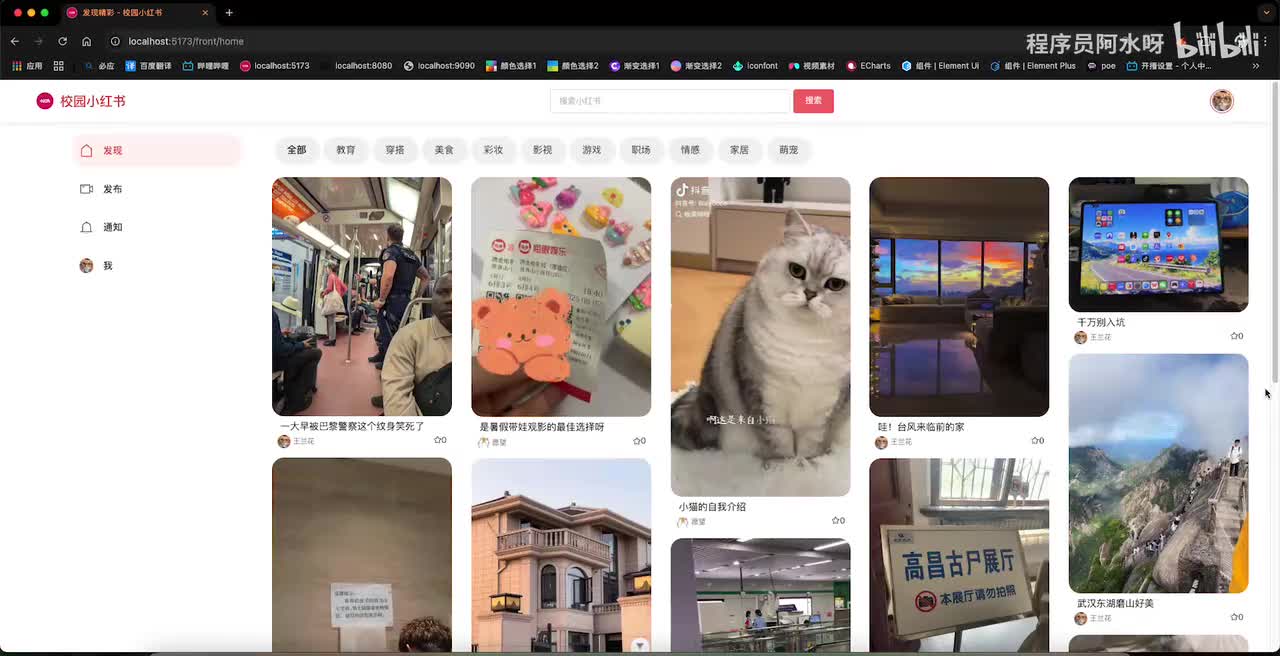This screenshot has width=1280, height=656.
Task: Click title 哇！台风来临前的家
Action: click(921, 427)
